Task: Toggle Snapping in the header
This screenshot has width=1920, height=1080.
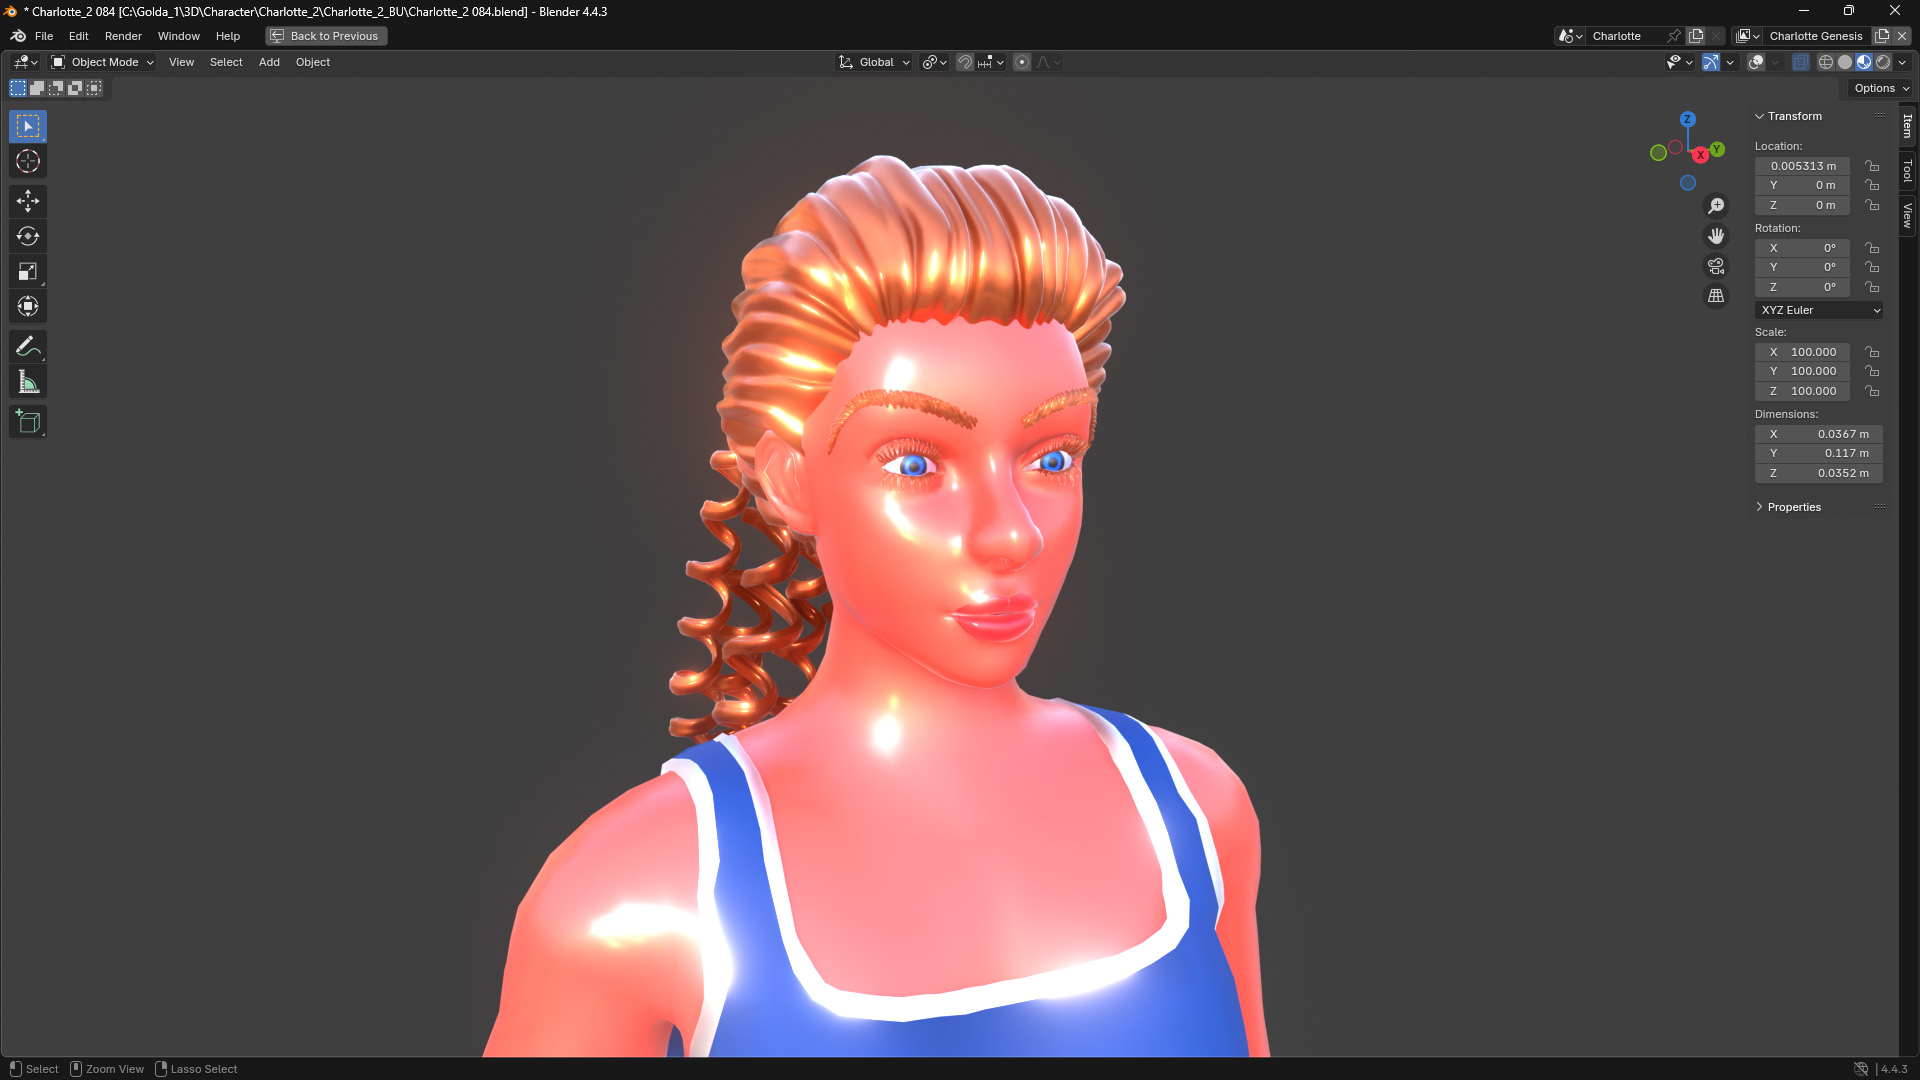Action: [963, 62]
